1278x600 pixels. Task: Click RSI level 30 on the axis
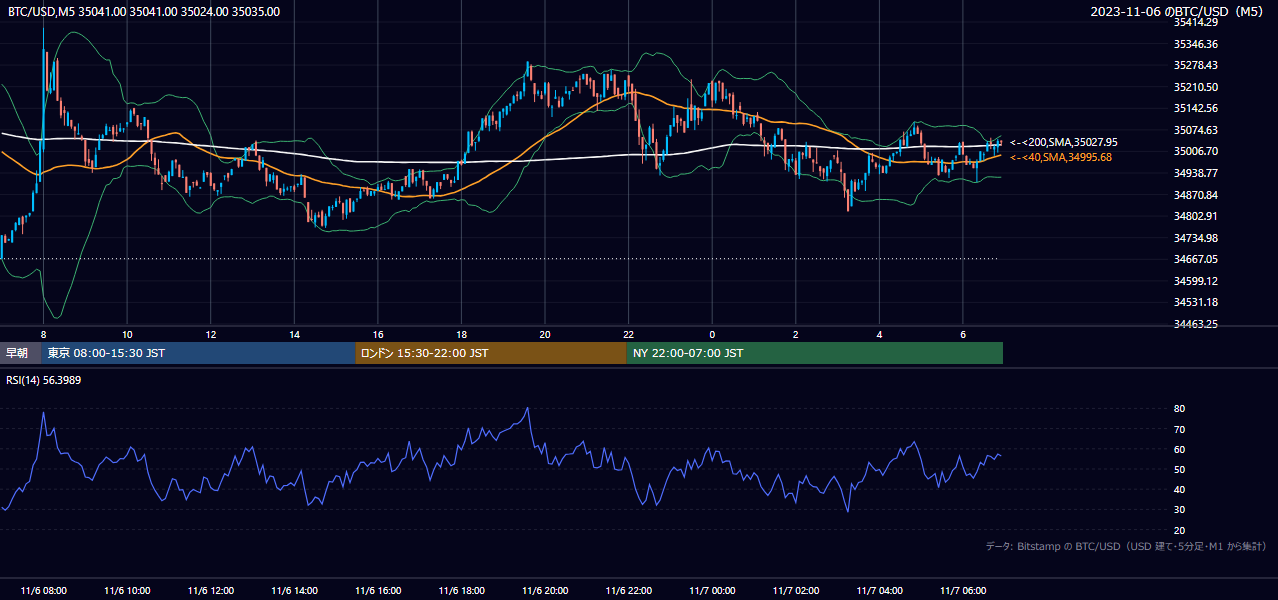click(1180, 510)
